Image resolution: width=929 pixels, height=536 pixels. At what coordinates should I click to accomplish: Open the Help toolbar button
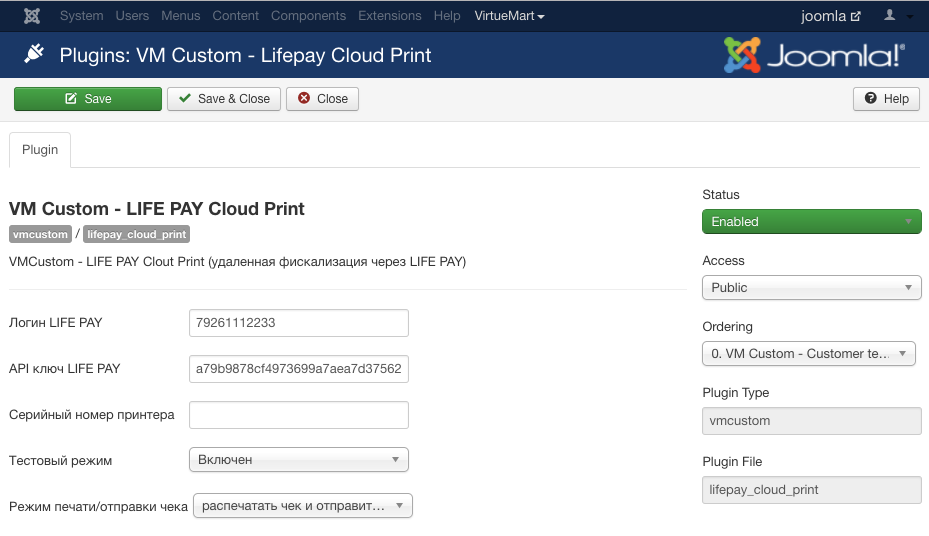coord(886,99)
